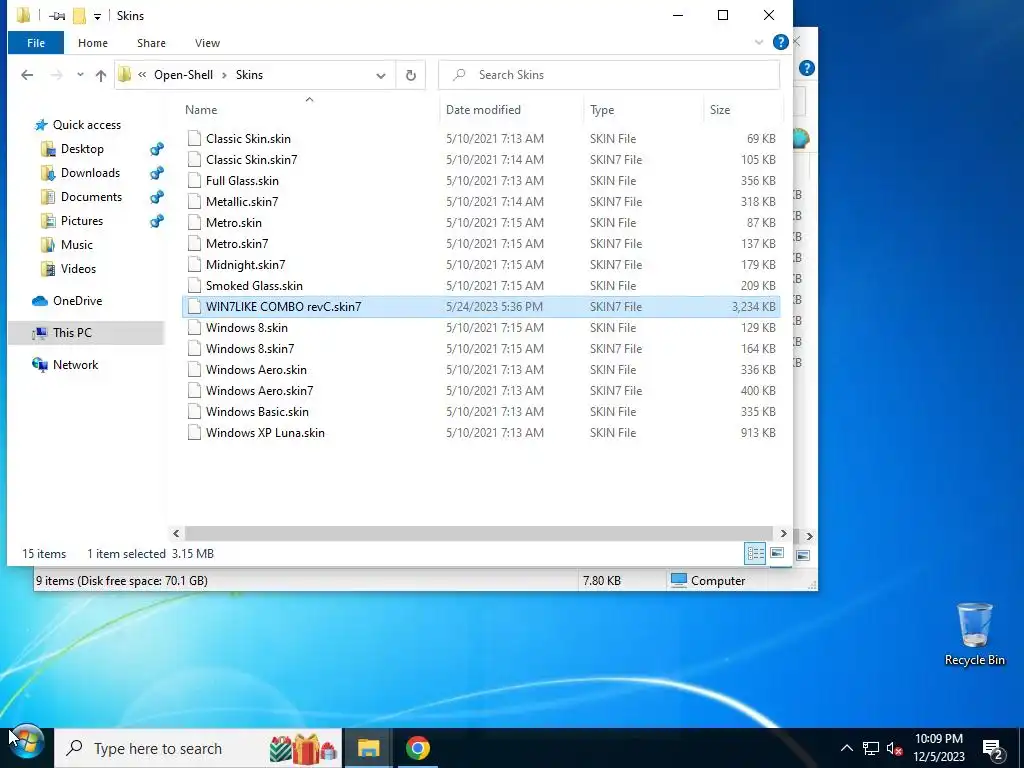Click the breadcrumb chevron after Open-Shell
The width and height of the screenshot is (1024, 768).
pyautogui.click(x=224, y=75)
